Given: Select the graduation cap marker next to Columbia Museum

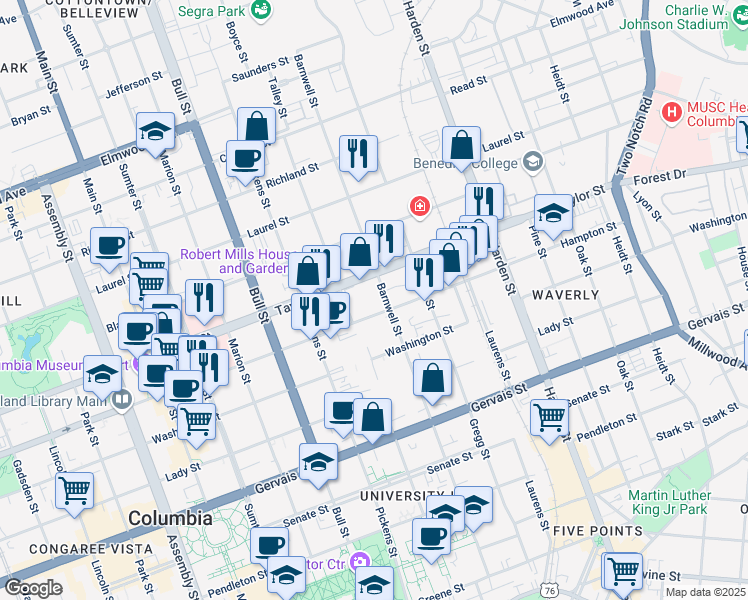Looking at the screenshot, I should click(x=103, y=375).
